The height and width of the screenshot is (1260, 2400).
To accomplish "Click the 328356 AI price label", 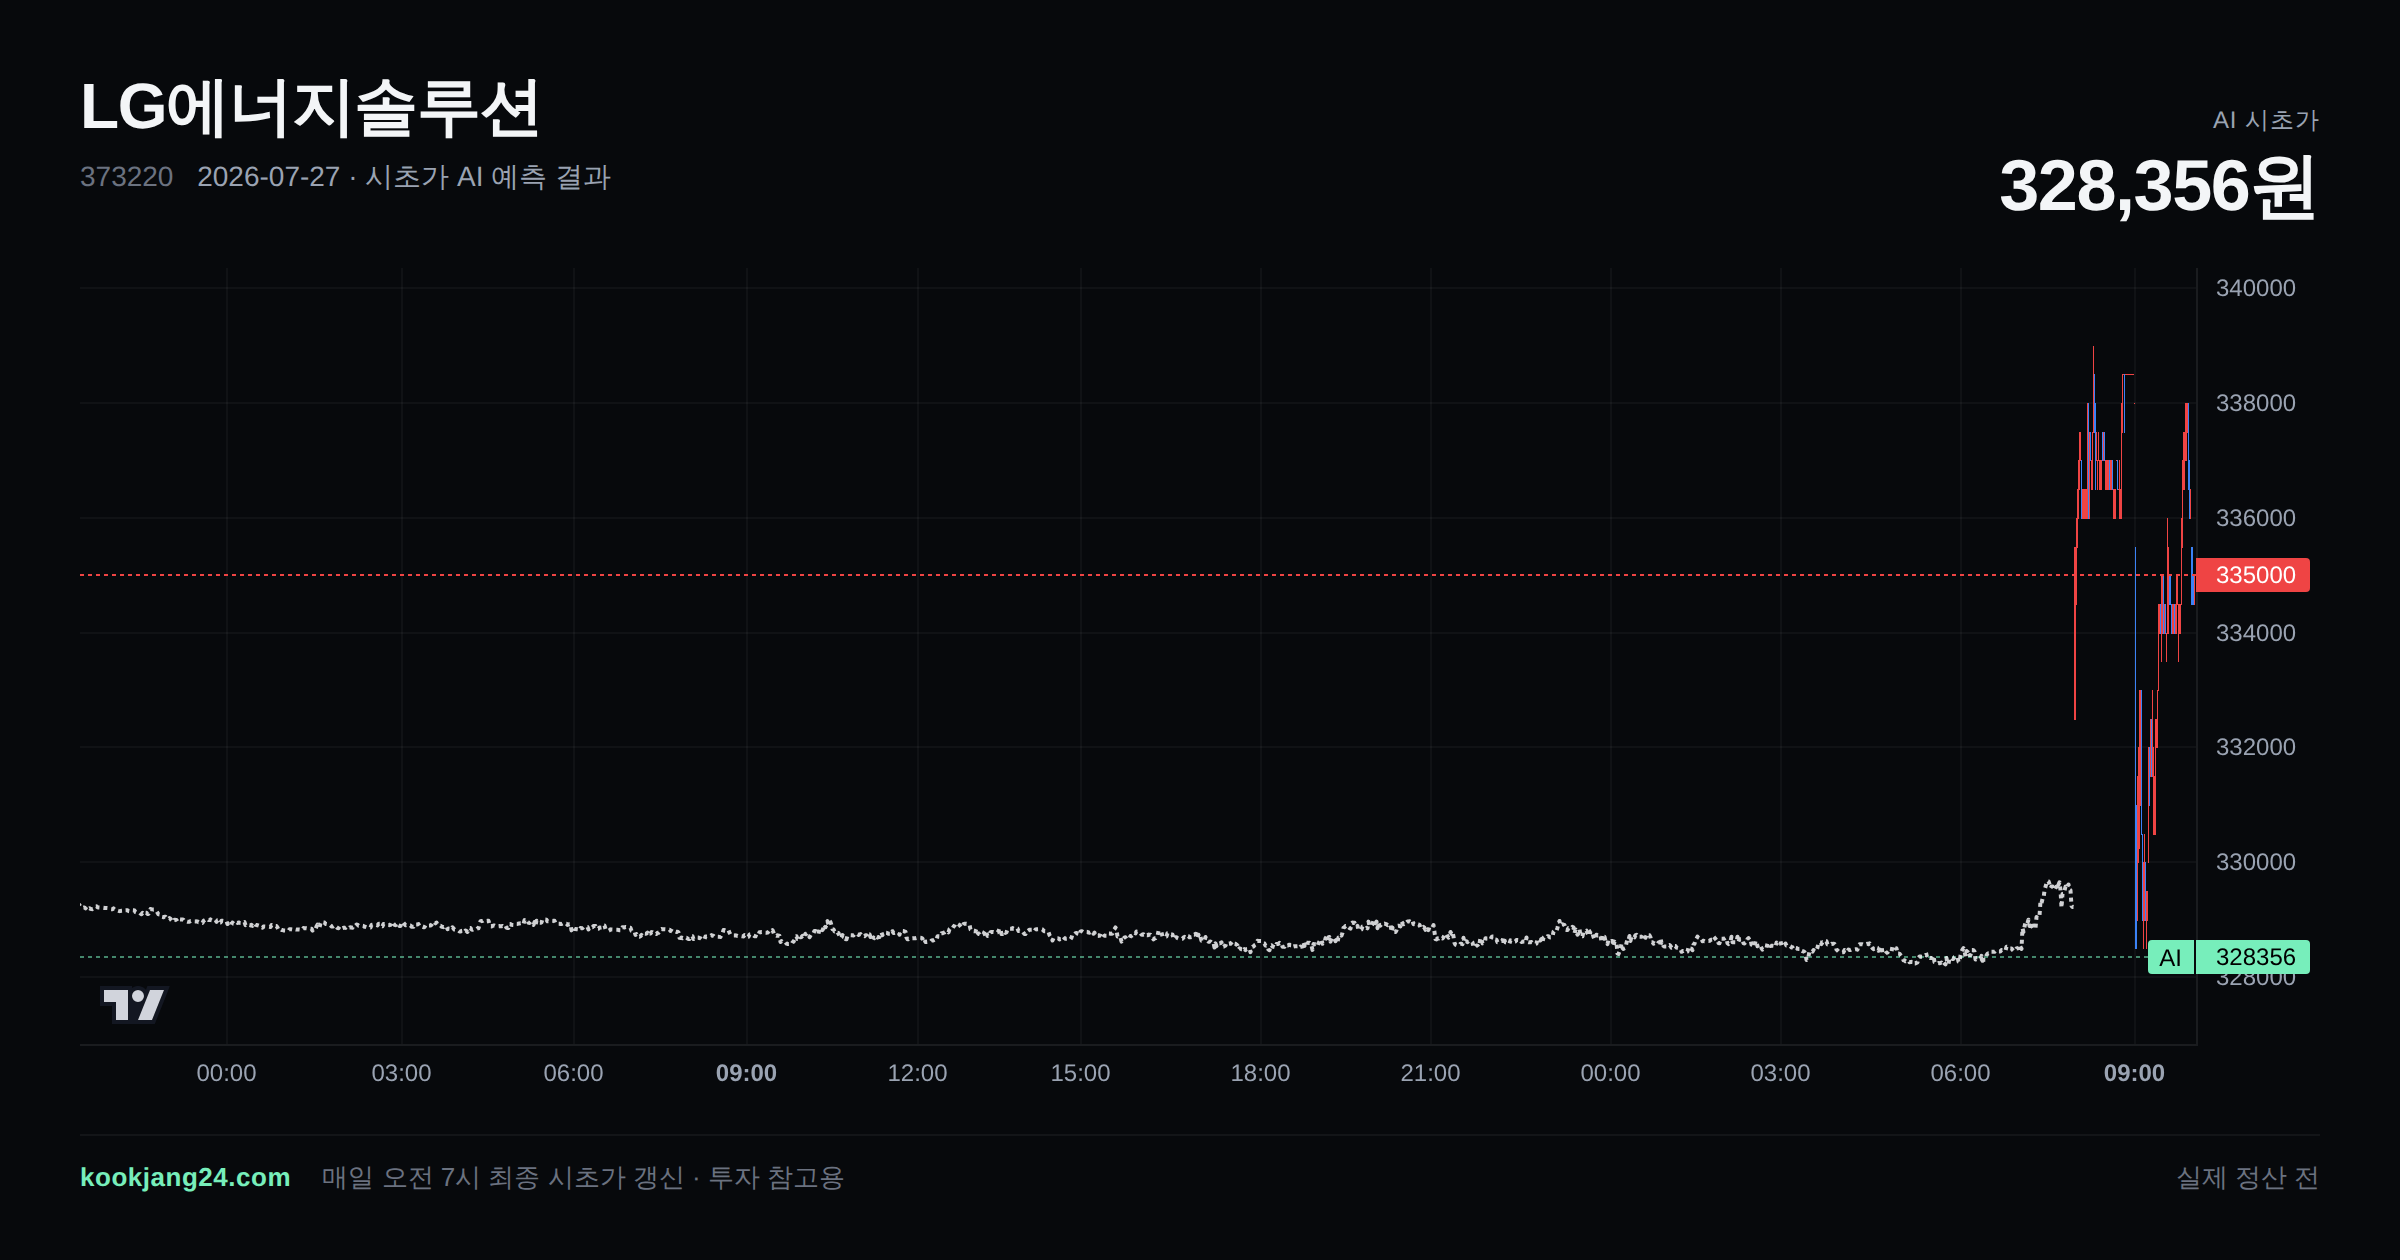I will click(x=2254, y=957).
